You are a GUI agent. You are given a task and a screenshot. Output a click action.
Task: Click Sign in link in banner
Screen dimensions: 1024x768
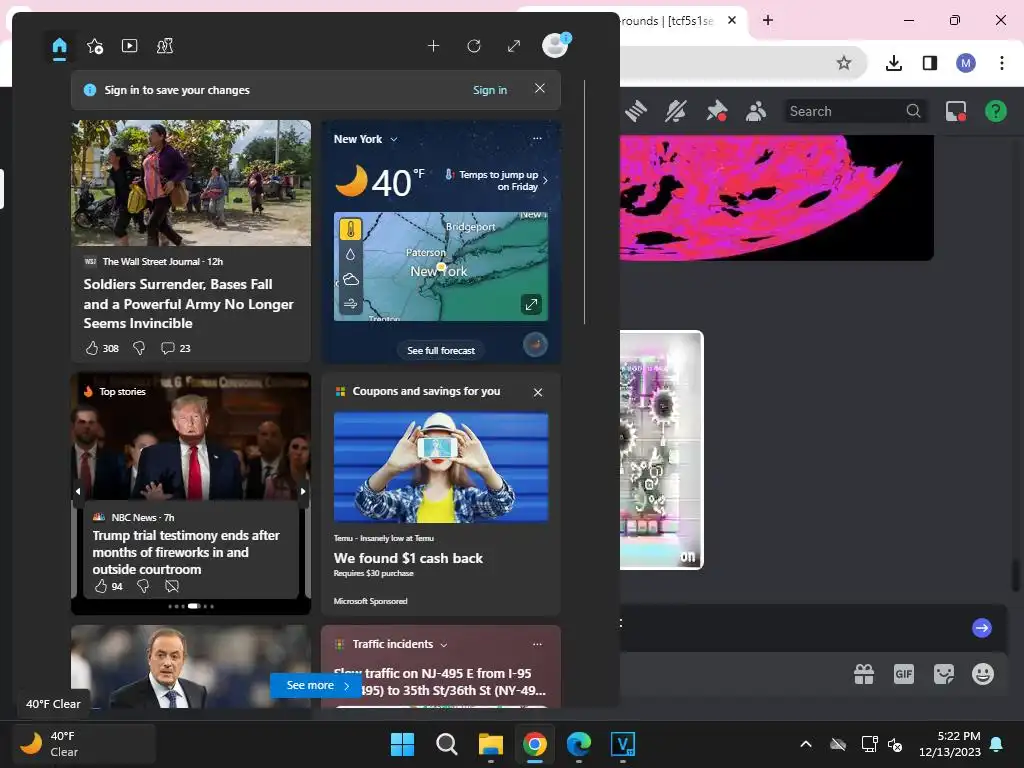[x=490, y=90]
